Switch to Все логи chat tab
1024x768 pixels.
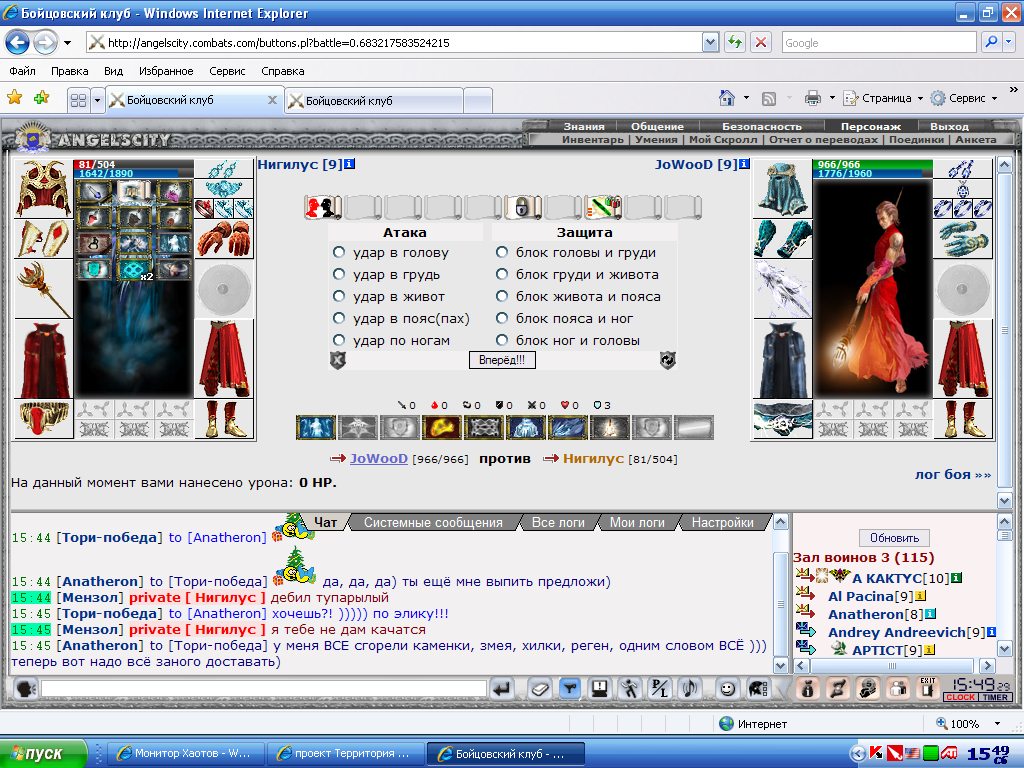point(558,522)
